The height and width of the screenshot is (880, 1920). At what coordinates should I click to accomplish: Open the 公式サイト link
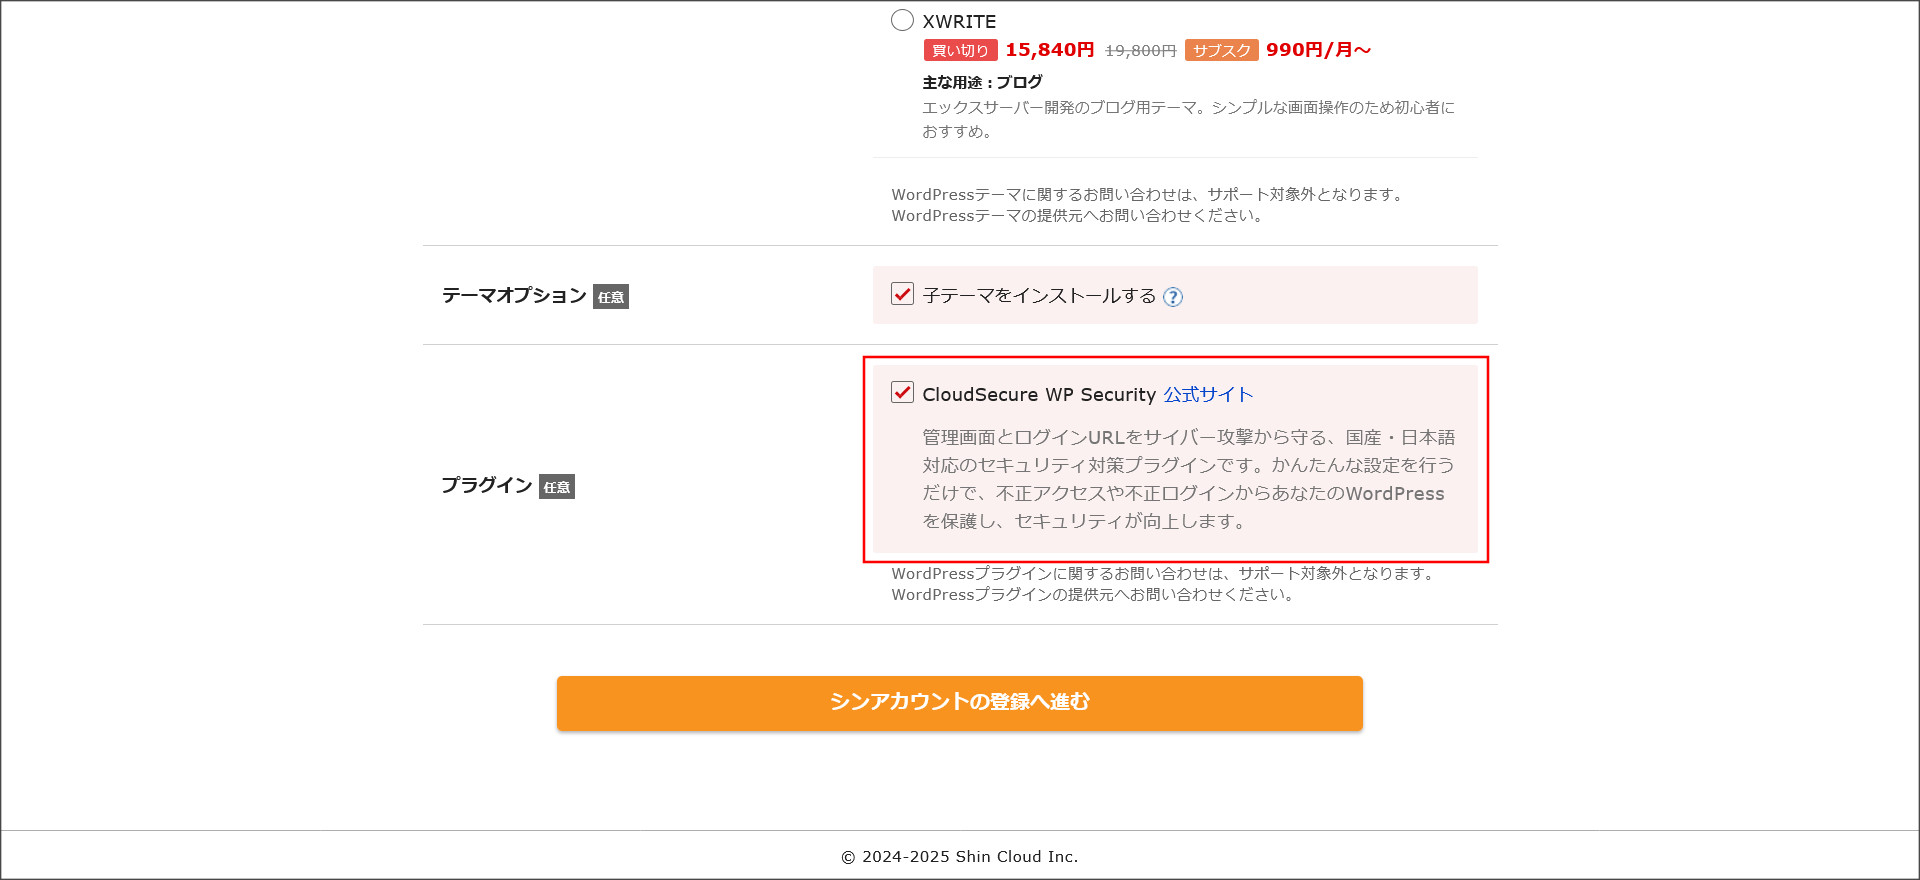[1208, 395]
